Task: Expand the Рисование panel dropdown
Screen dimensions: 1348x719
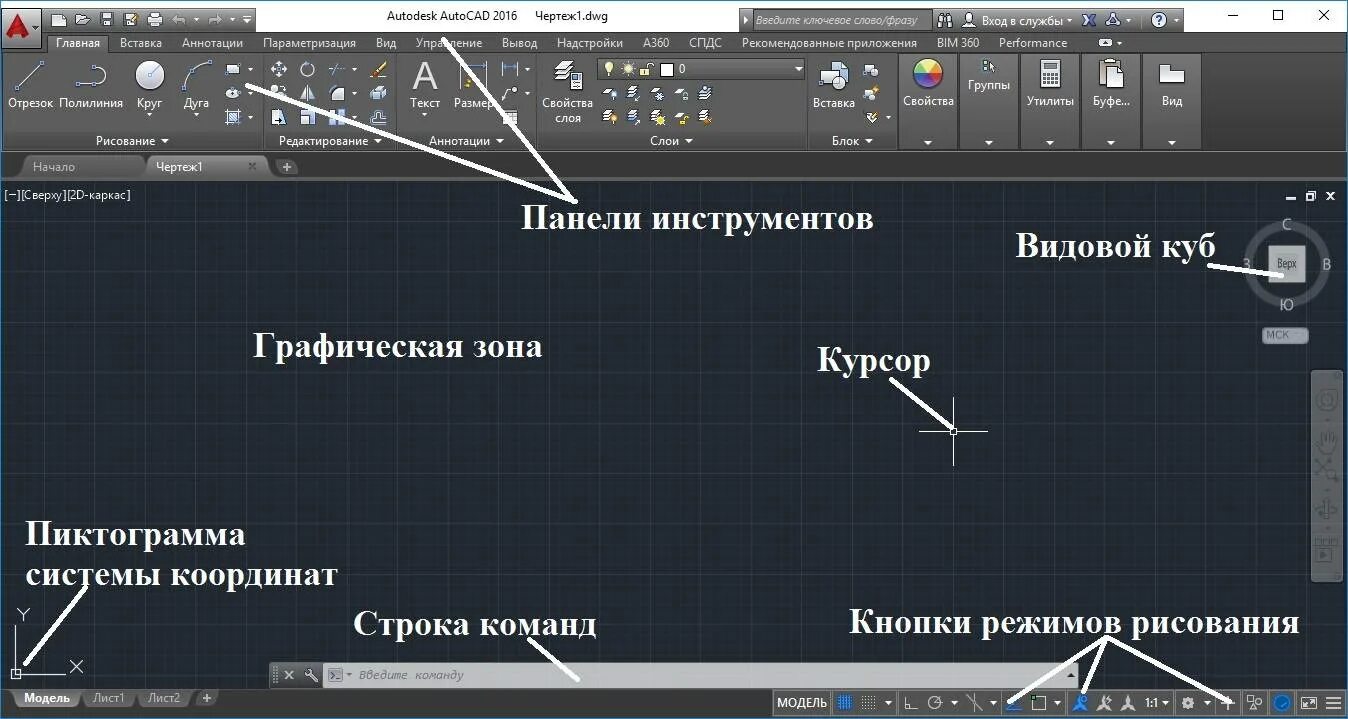Action: (x=132, y=141)
